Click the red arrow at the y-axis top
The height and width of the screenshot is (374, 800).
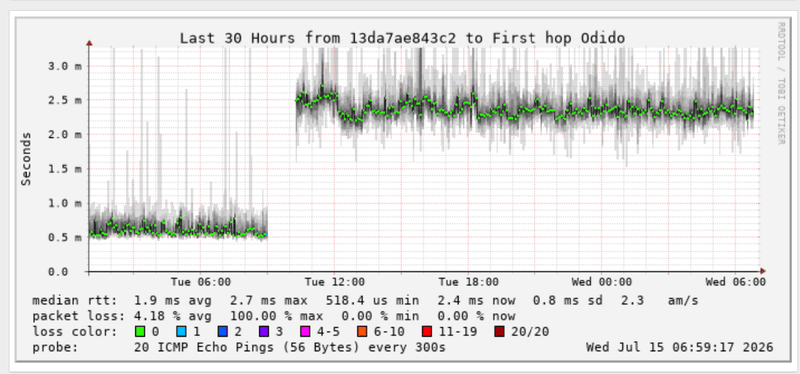pyautogui.click(x=89, y=43)
